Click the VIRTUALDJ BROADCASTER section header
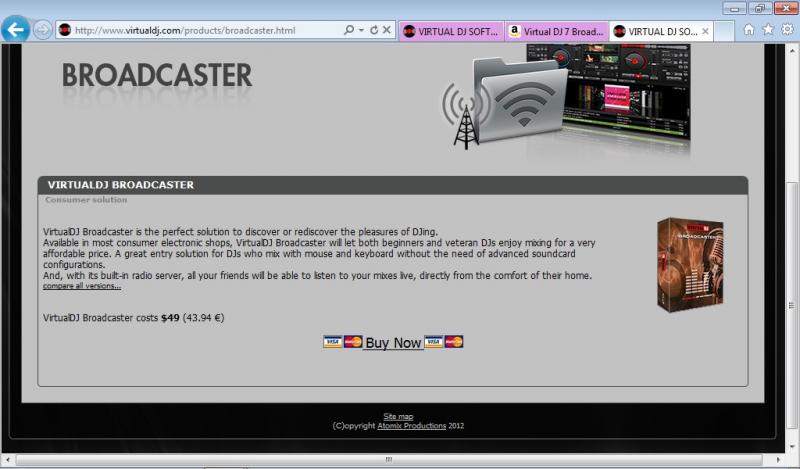The width and height of the screenshot is (800, 469). (x=393, y=185)
